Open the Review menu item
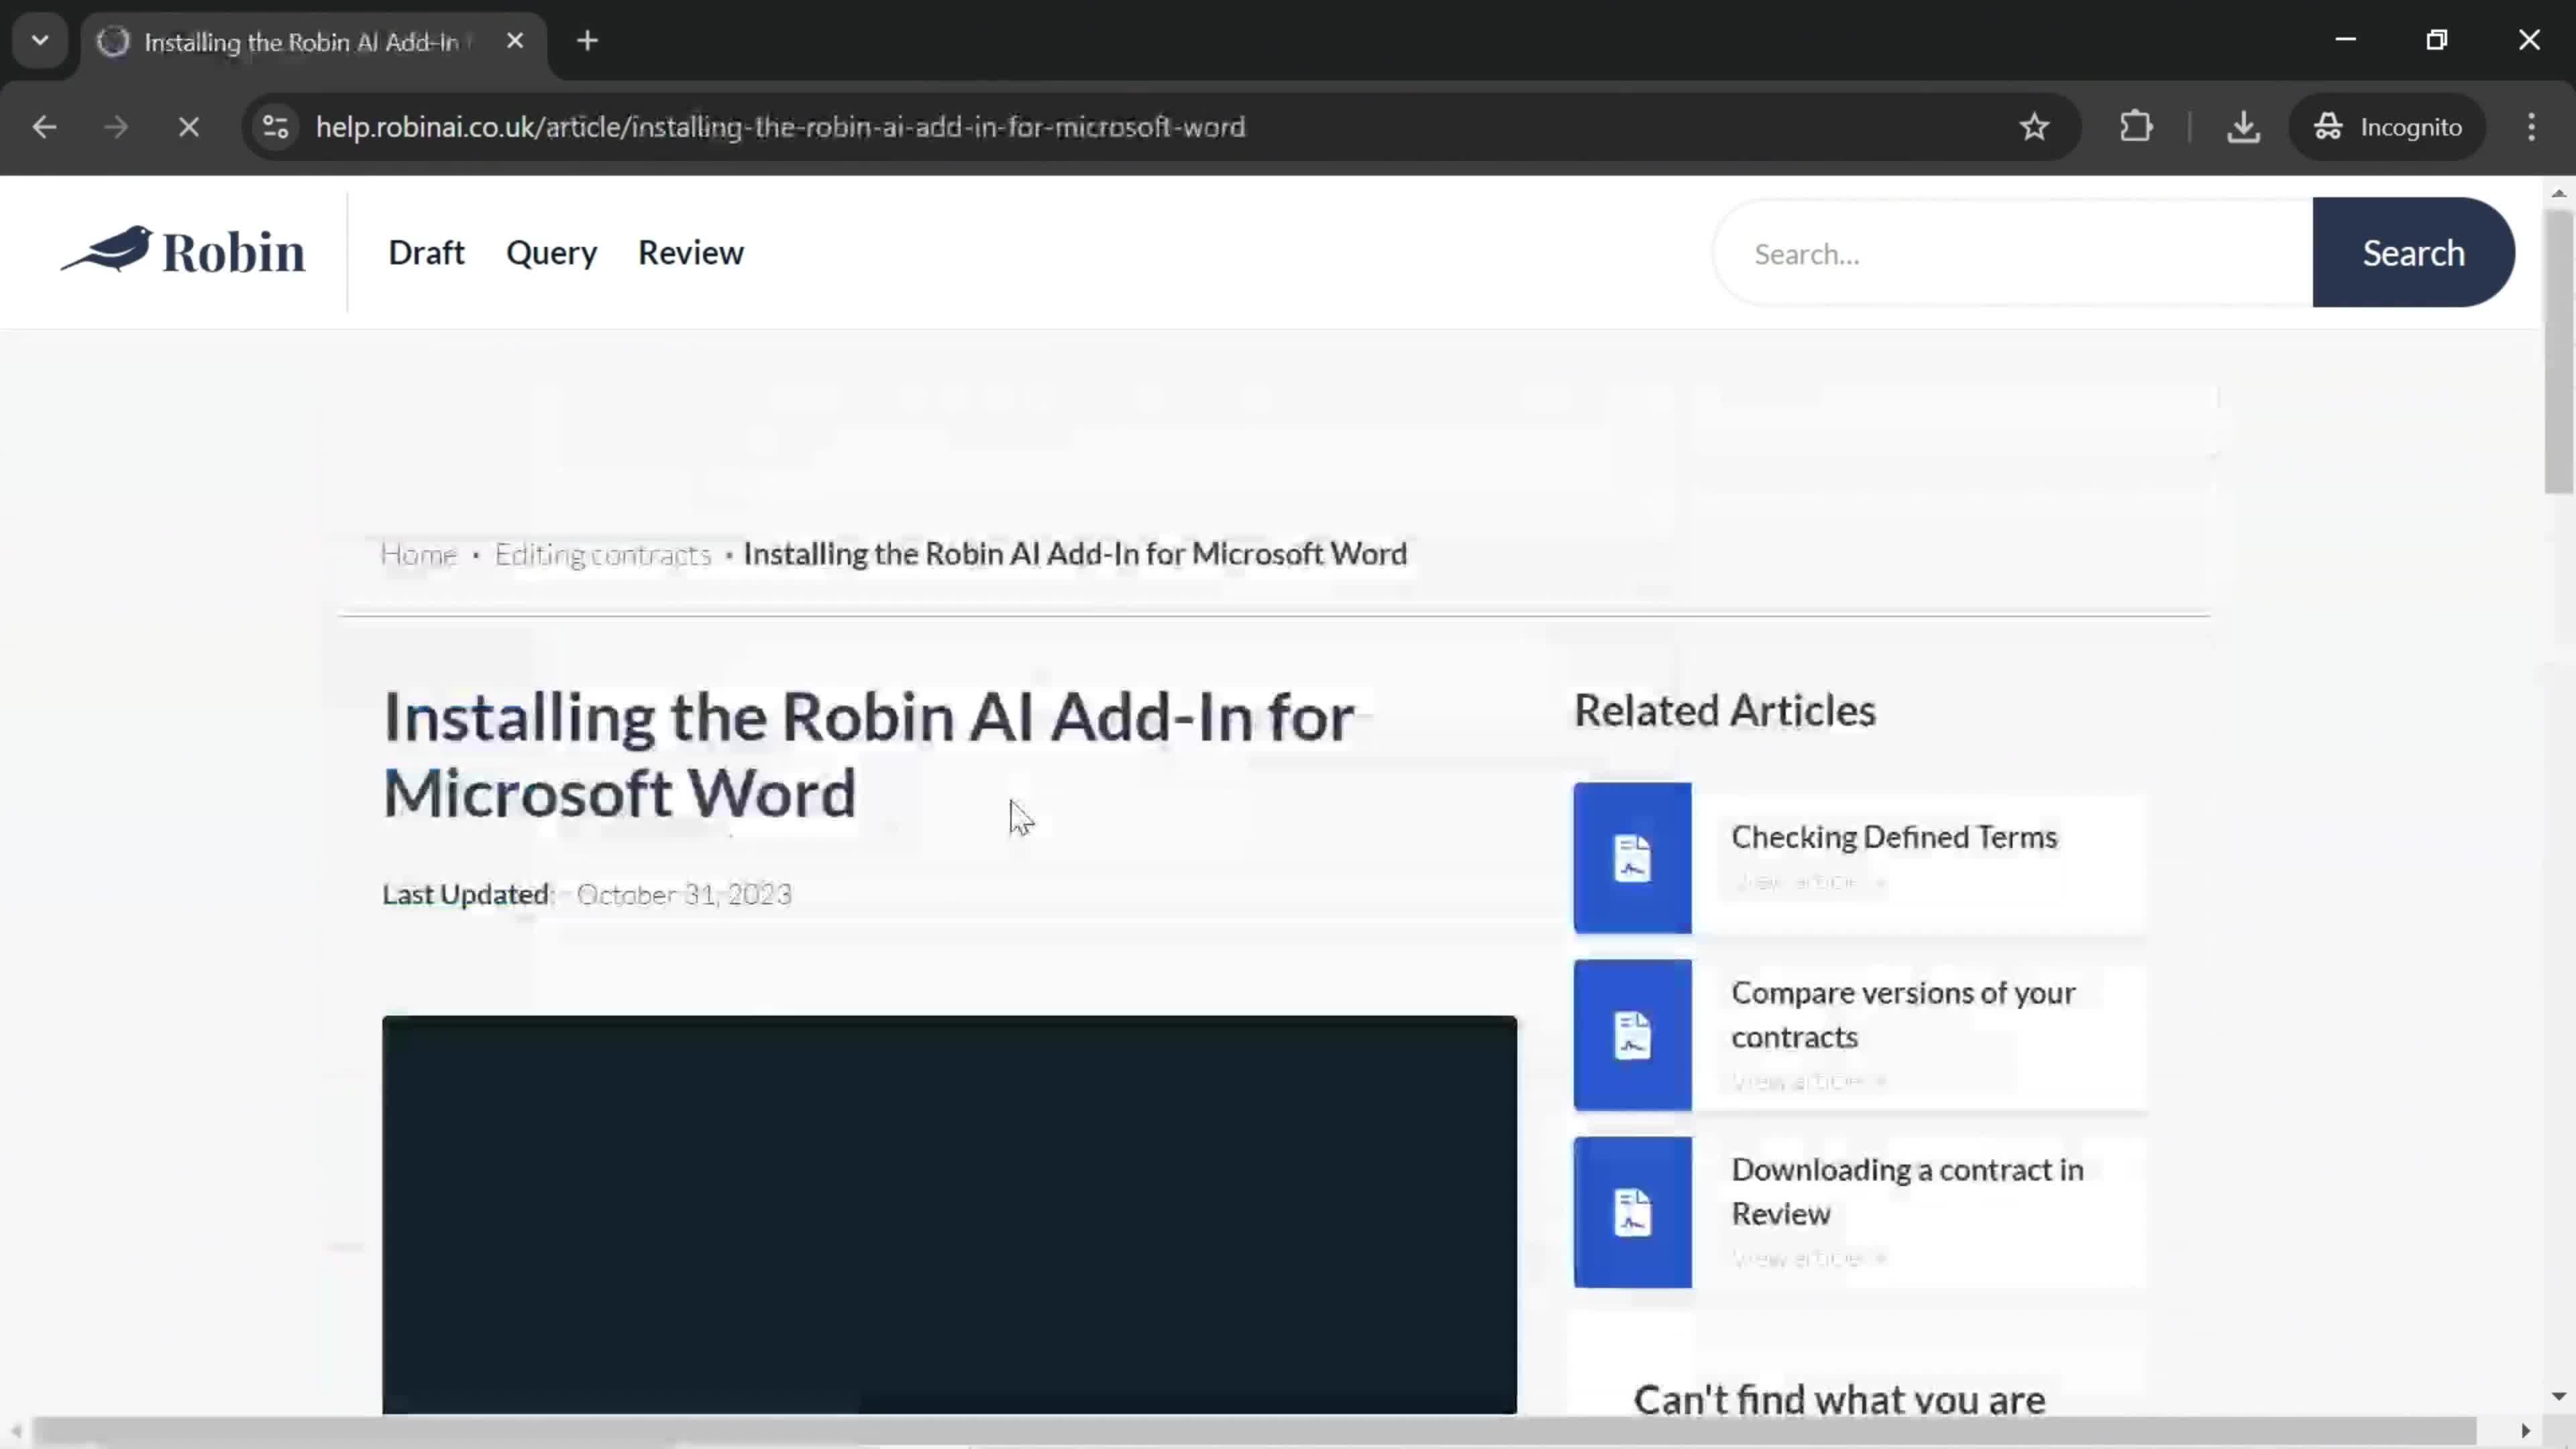This screenshot has width=2576, height=1449. click(691, 253)
